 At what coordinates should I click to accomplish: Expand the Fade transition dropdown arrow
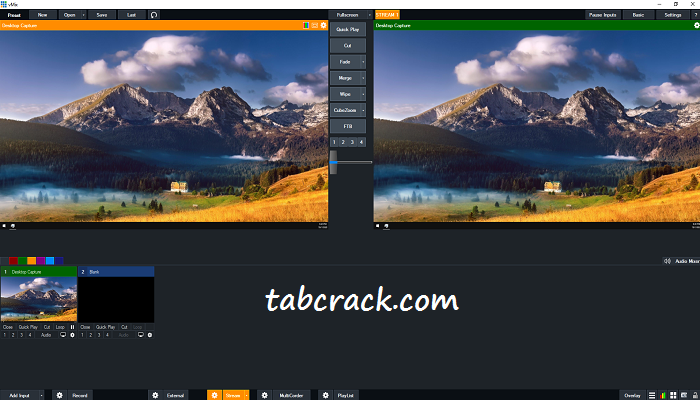tap(363, 62)
